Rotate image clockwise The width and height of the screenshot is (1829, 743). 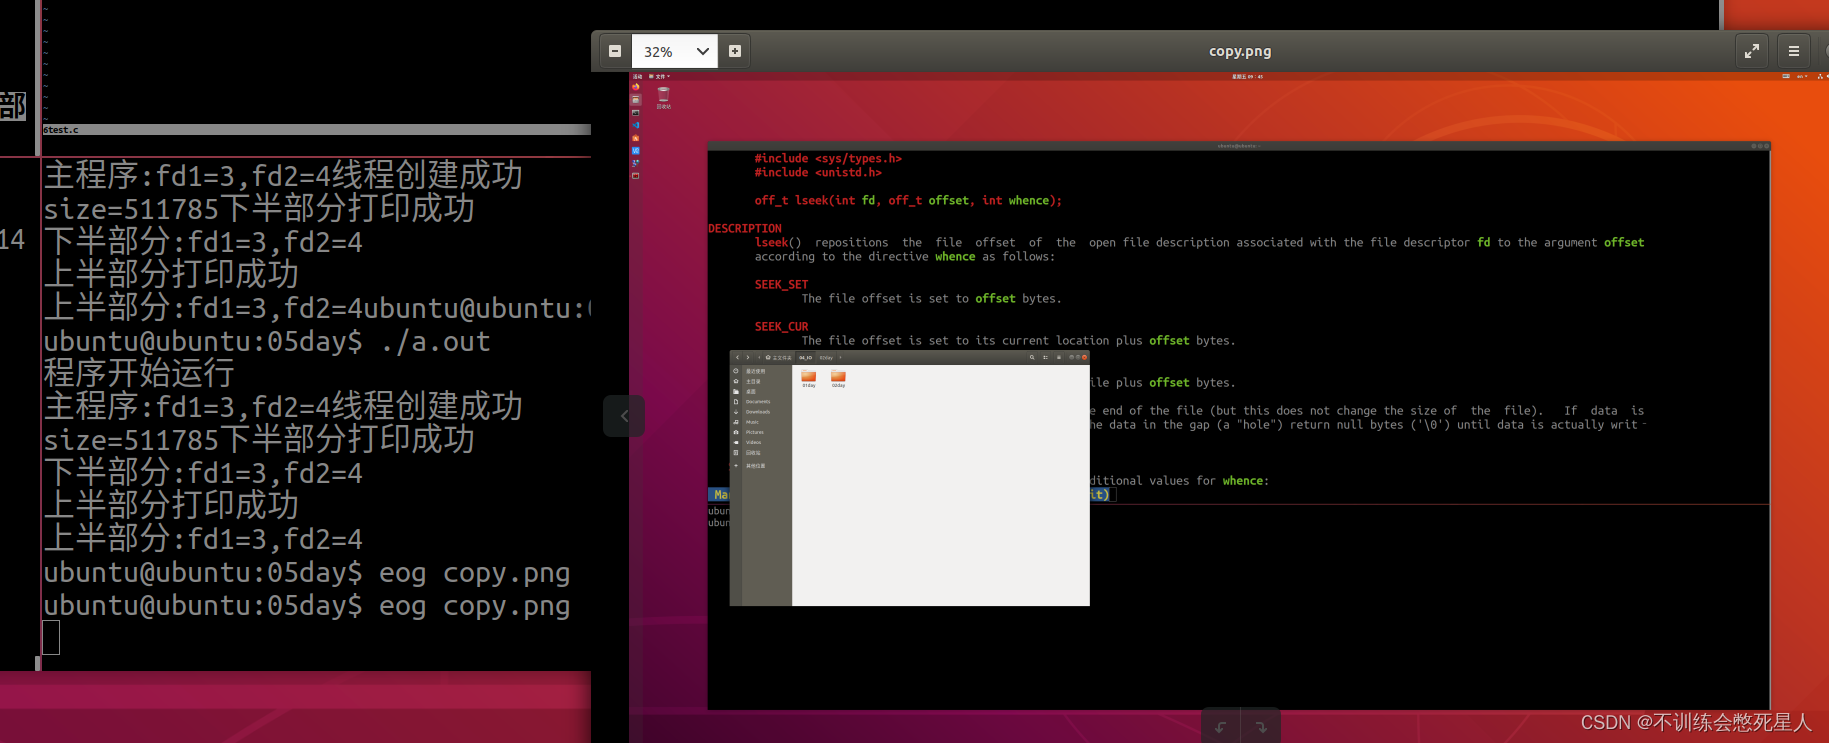(x=1261, y=727)
